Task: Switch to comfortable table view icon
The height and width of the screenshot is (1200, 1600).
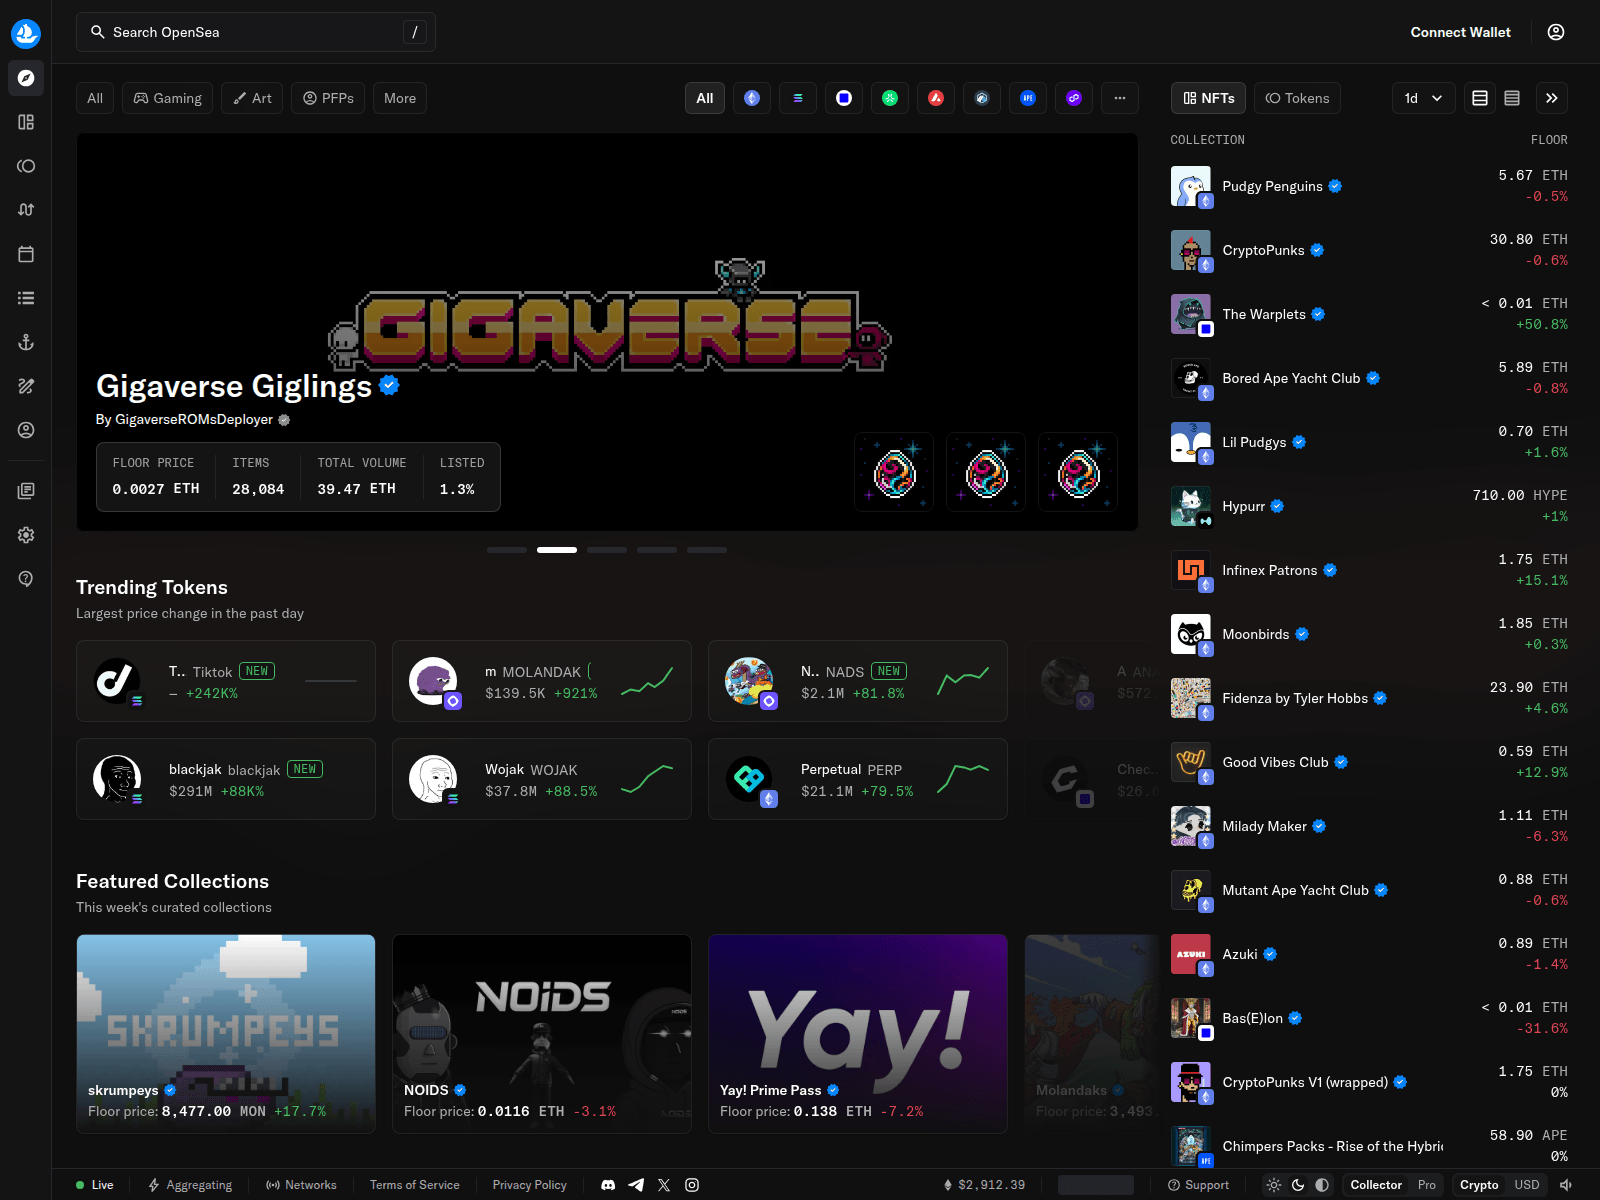Action: point(1480,98)
